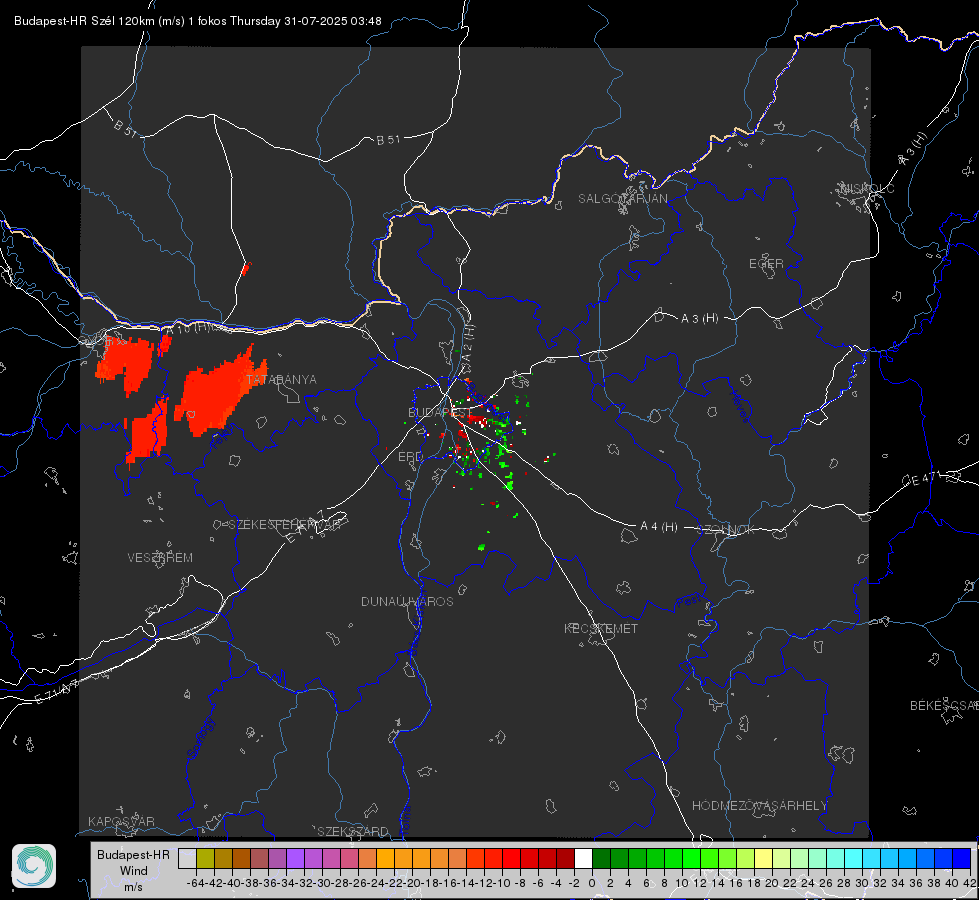Pick the light gray swatch at legend's left end
This screenshot has height=900, width=979.
[187, 858]
